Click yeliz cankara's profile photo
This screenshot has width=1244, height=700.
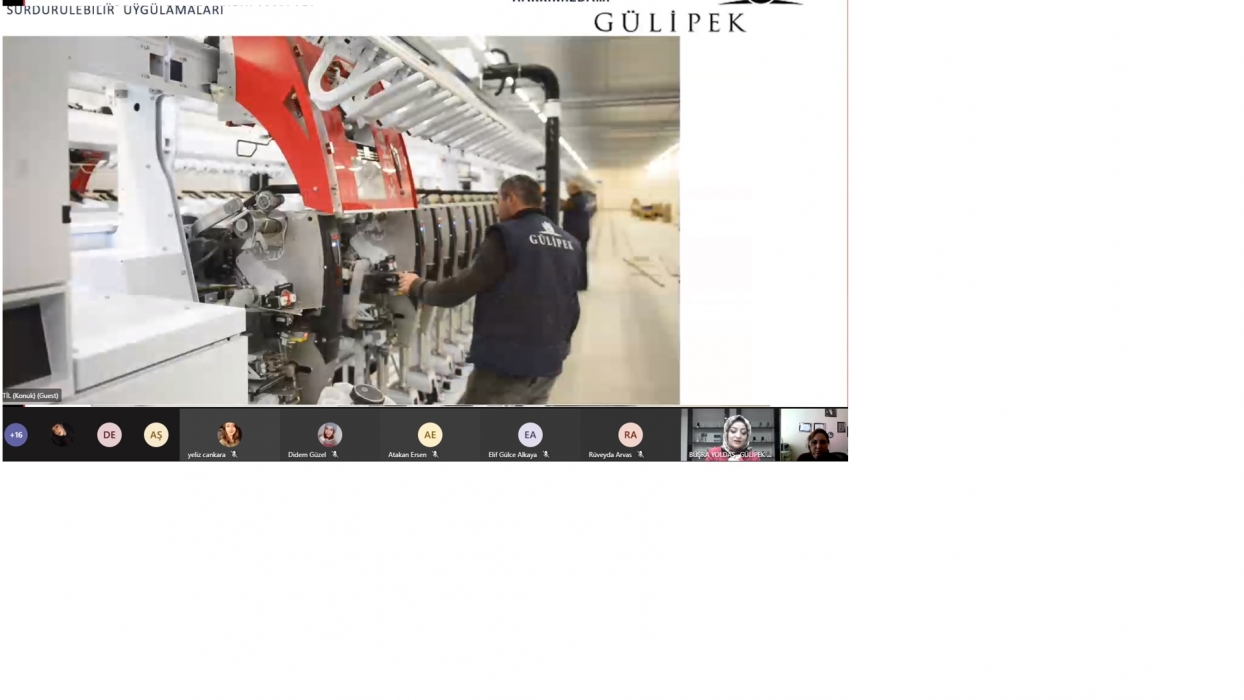pyautogui.click(x=229, y=434)
